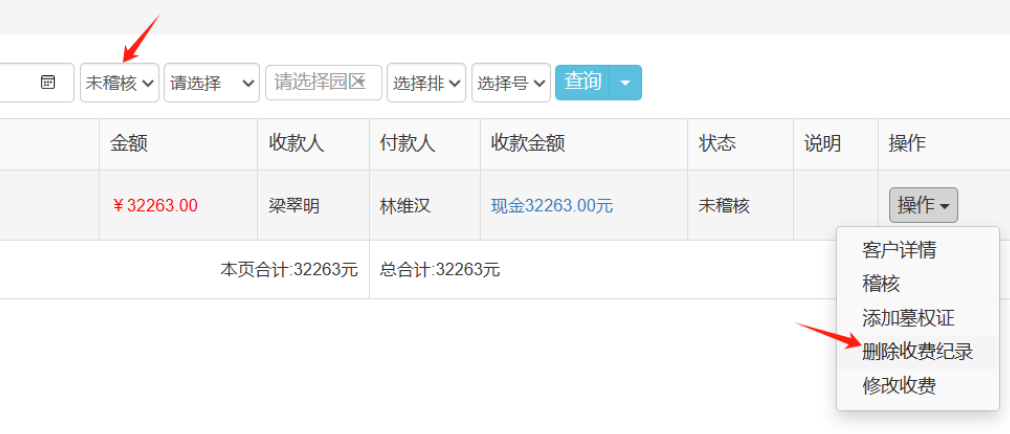Click payee name 梁翠明 in the row
Viewport: 1010px width, 434px height.
pyautogui.click(x=294, y=206)
